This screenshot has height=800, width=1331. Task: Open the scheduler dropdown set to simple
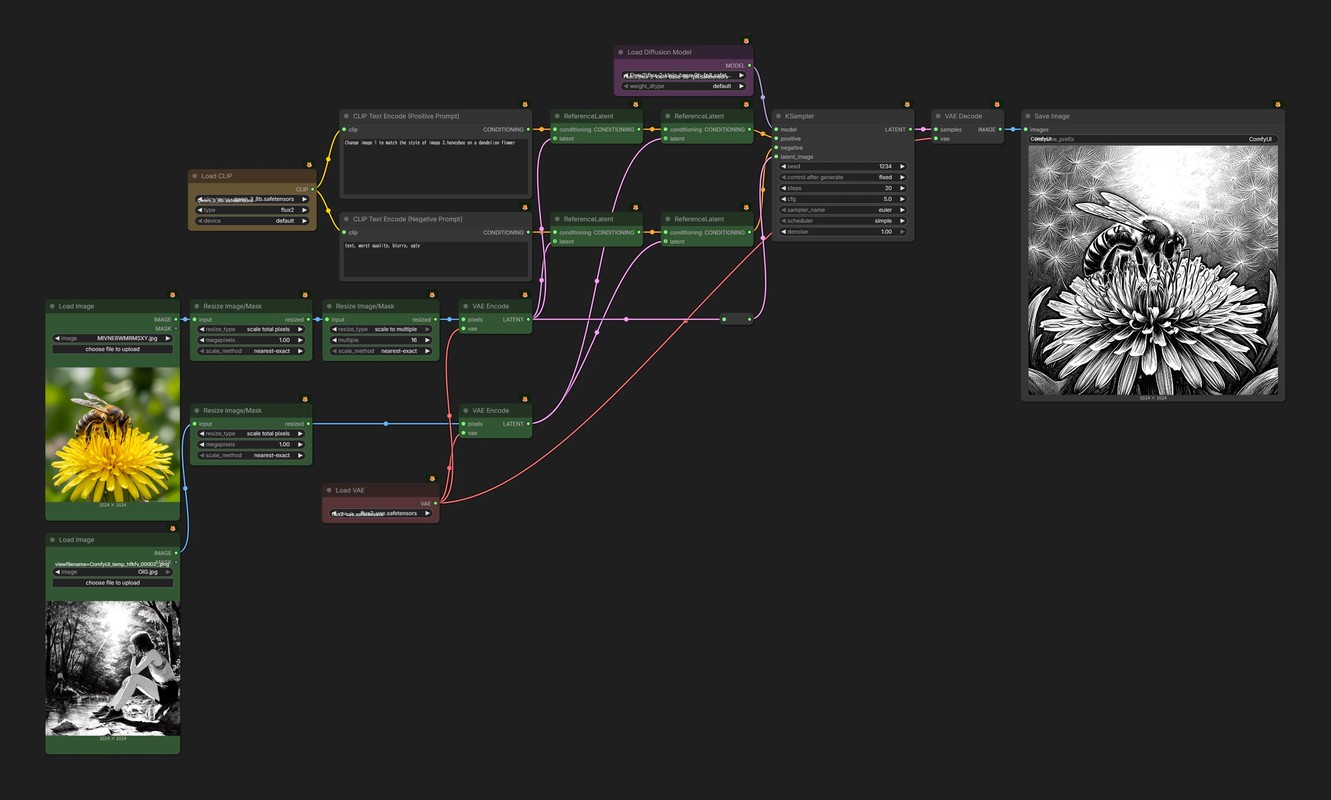[x=843, y=221]
